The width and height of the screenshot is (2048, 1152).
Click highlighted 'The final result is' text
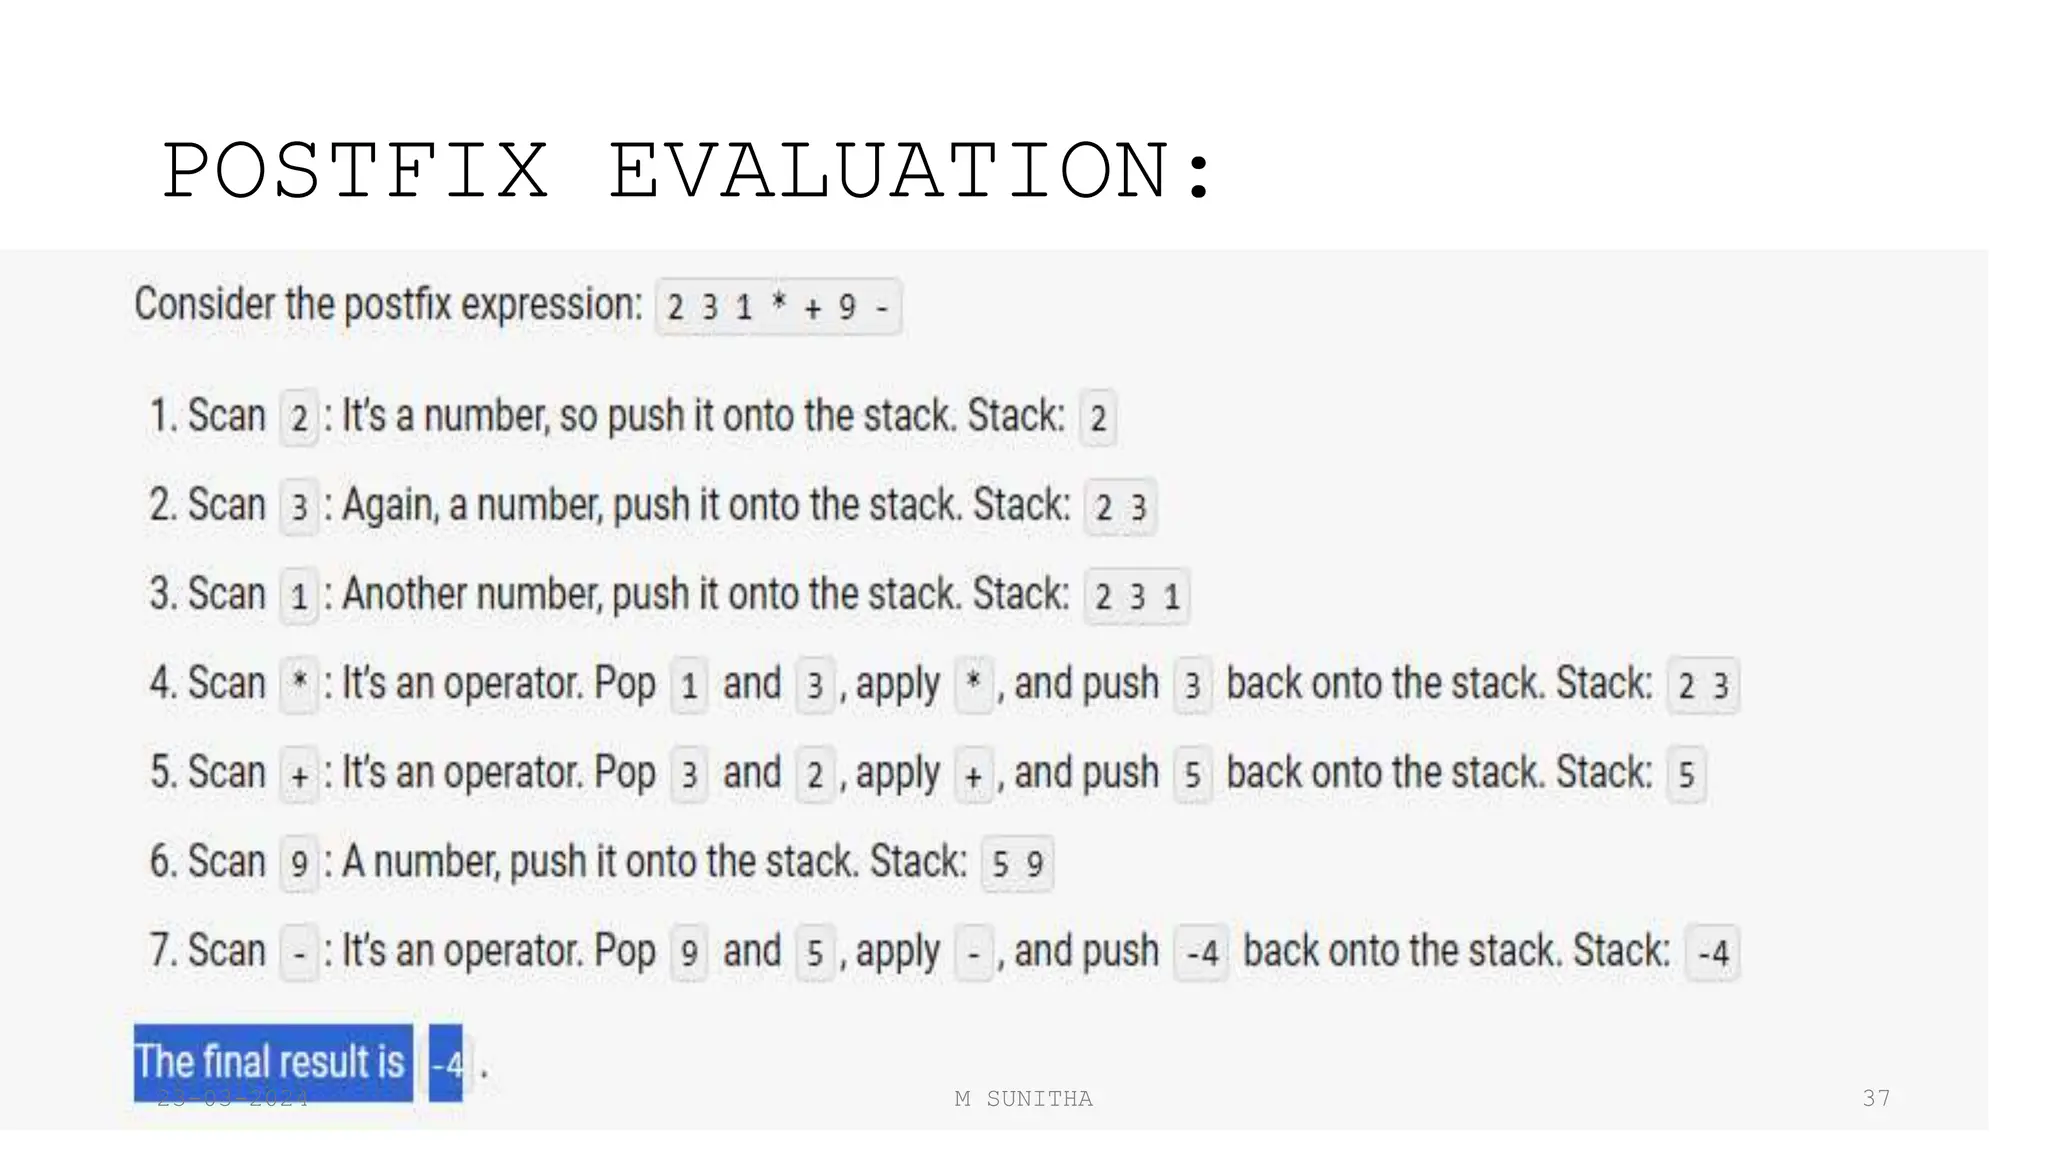click(x=272, y=1062)
